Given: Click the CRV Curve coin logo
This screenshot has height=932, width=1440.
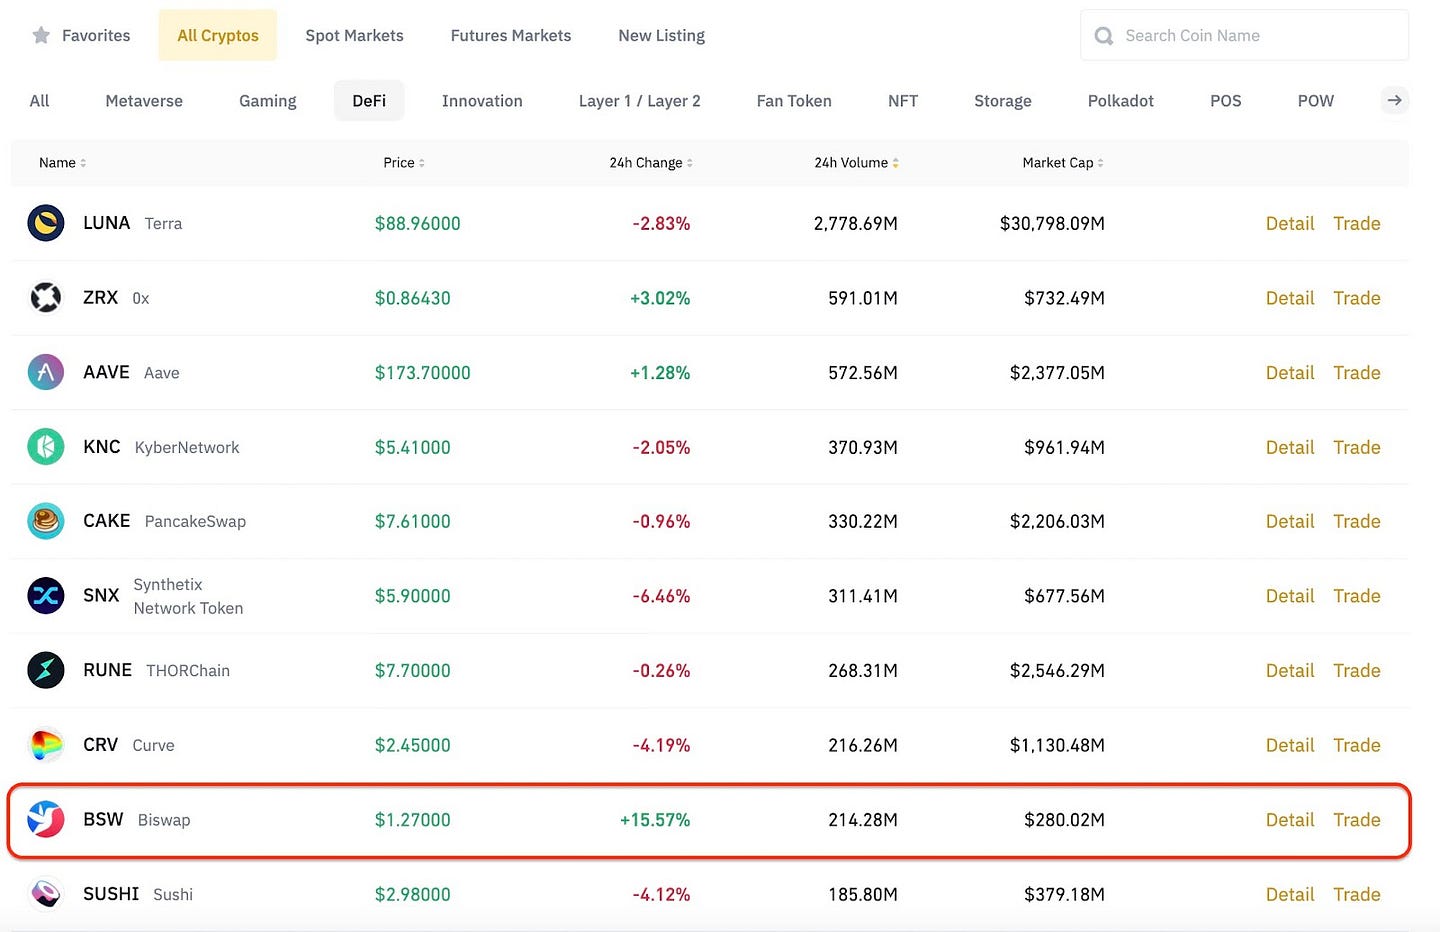Looking at the screenshot, I should (x=46, y=745).
